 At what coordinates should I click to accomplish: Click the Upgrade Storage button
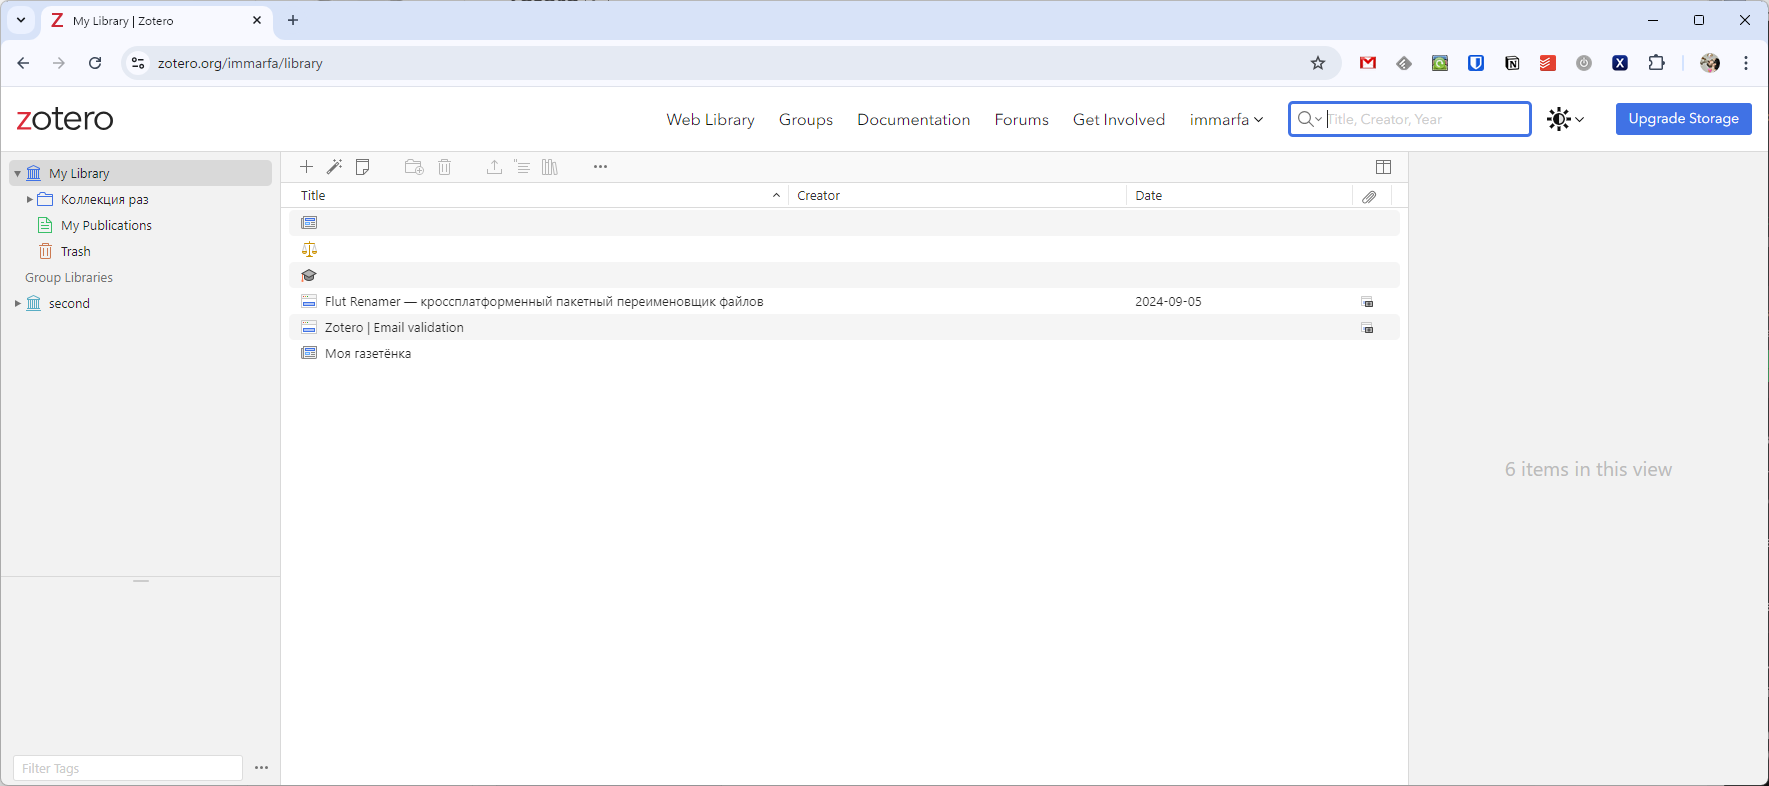1683,119
